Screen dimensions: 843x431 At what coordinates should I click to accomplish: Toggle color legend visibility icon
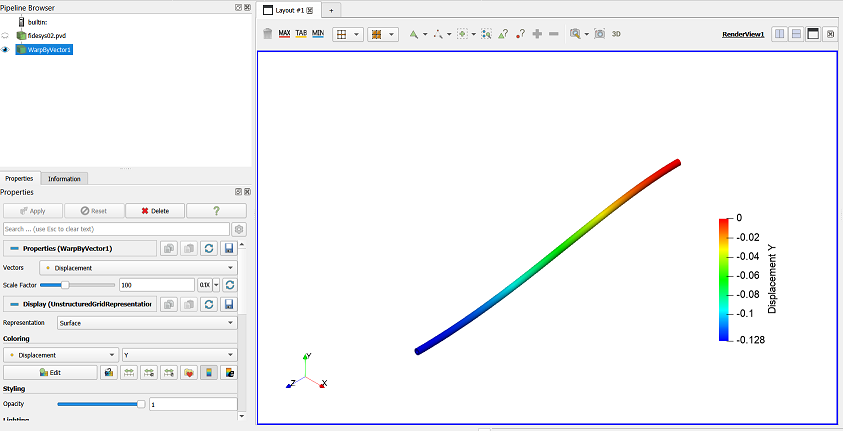pyautogui.click(x=209, y=372)
